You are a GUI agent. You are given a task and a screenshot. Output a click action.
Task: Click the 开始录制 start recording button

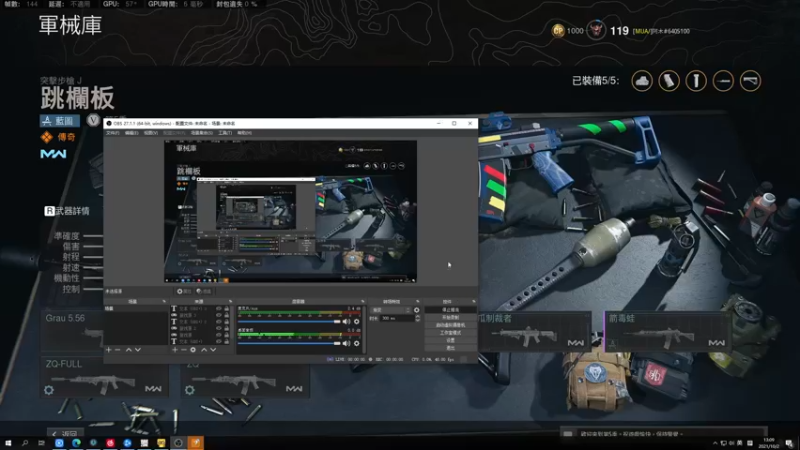pos(450,317)
